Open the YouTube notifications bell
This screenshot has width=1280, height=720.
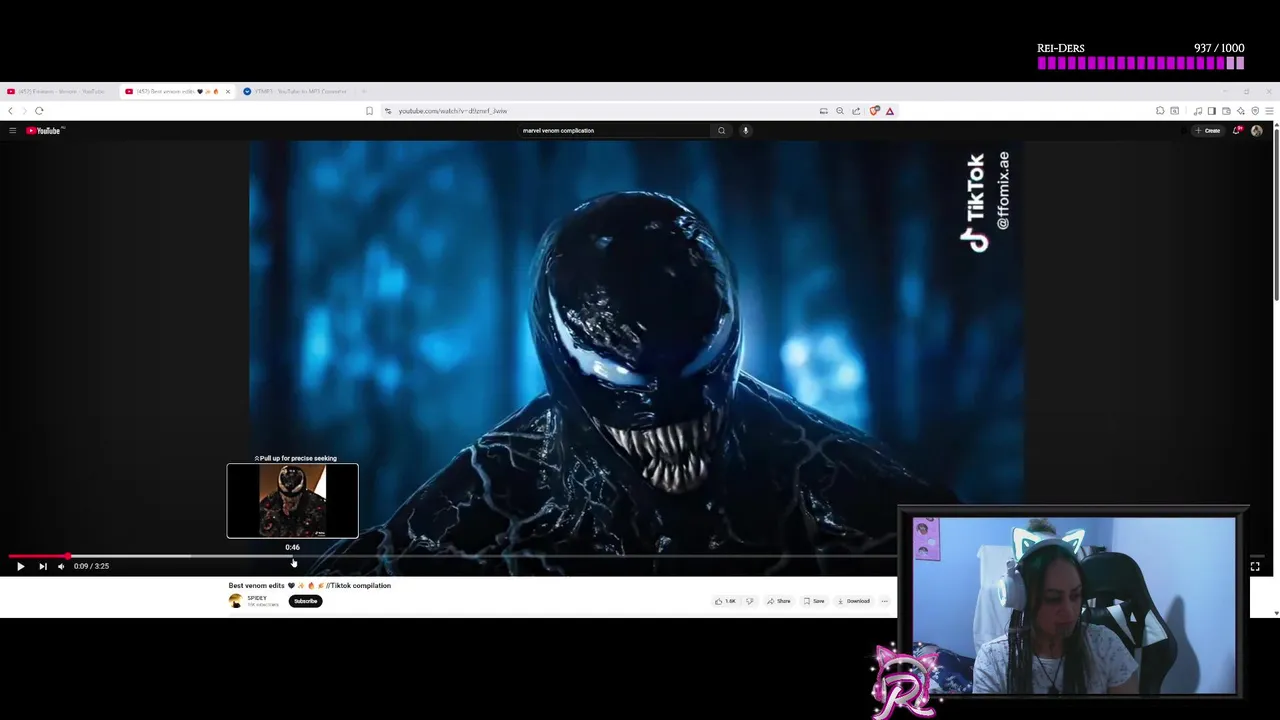pos(1237,130)
